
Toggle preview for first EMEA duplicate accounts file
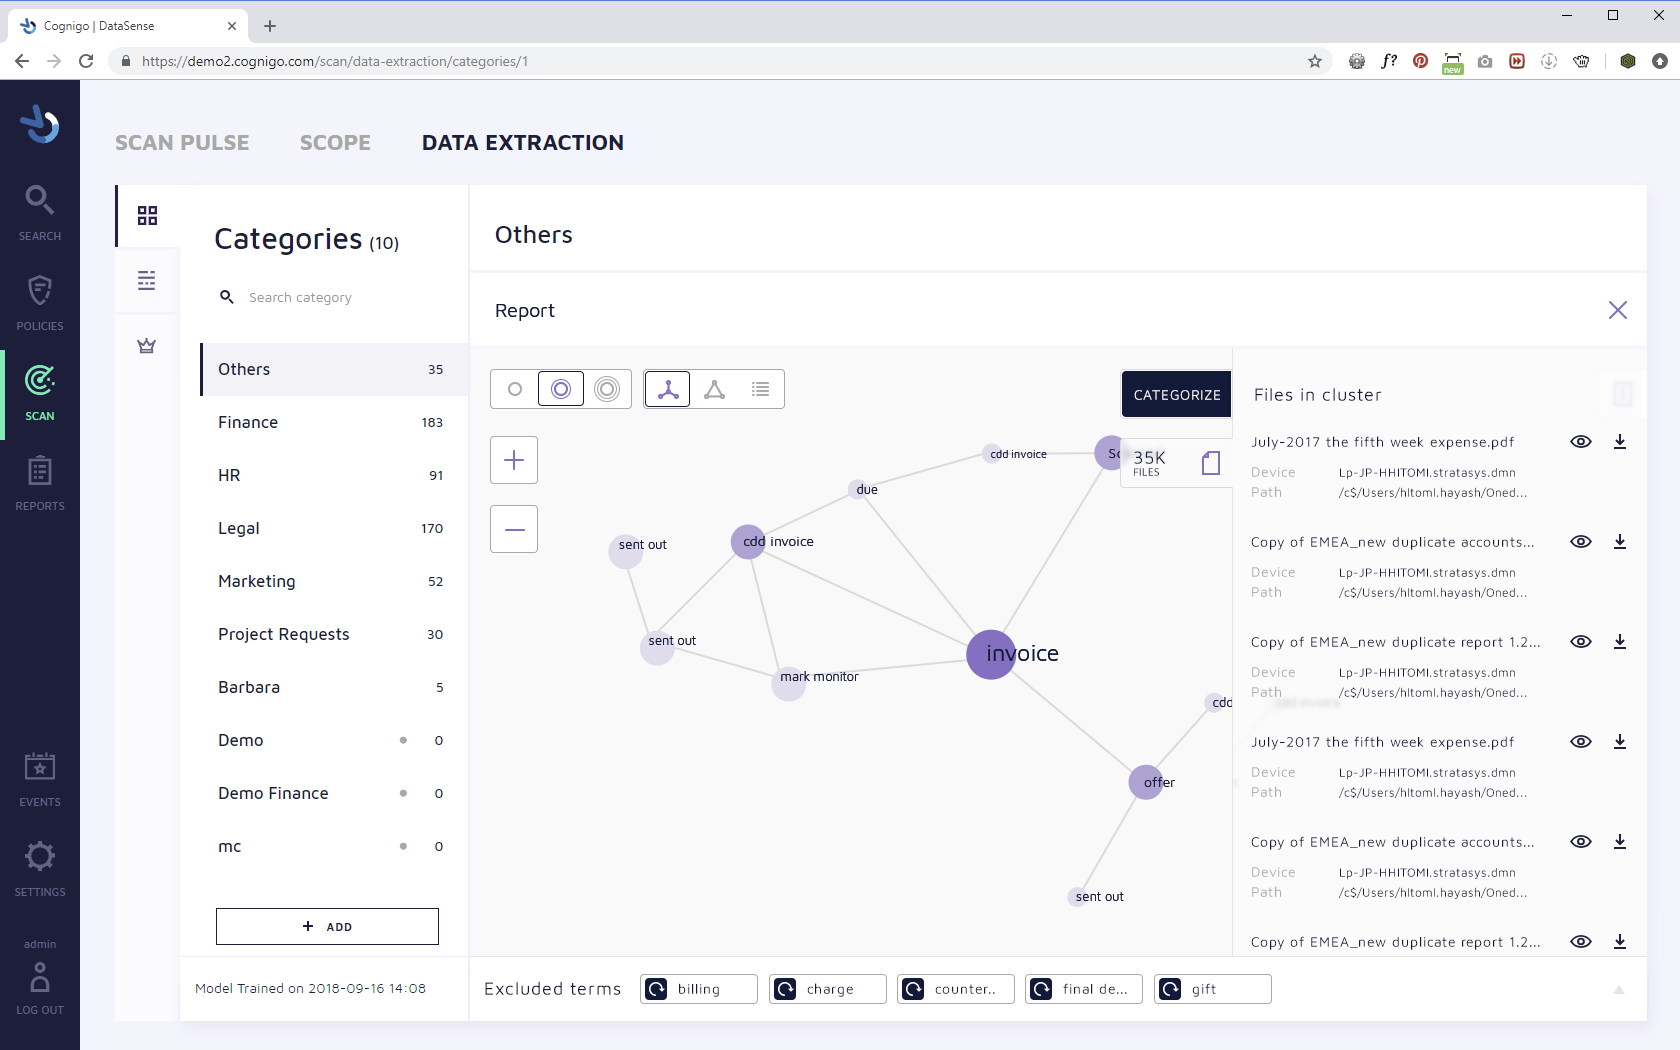pyautogui.click(x=1581, y=542)
